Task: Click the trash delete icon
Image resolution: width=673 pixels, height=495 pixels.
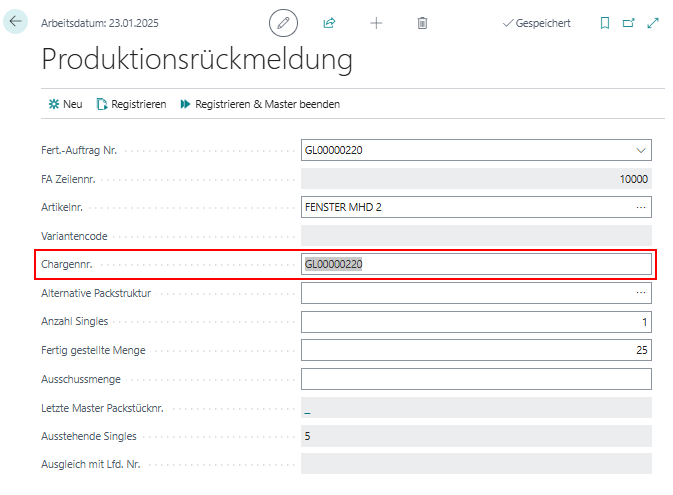Action: 422,22
